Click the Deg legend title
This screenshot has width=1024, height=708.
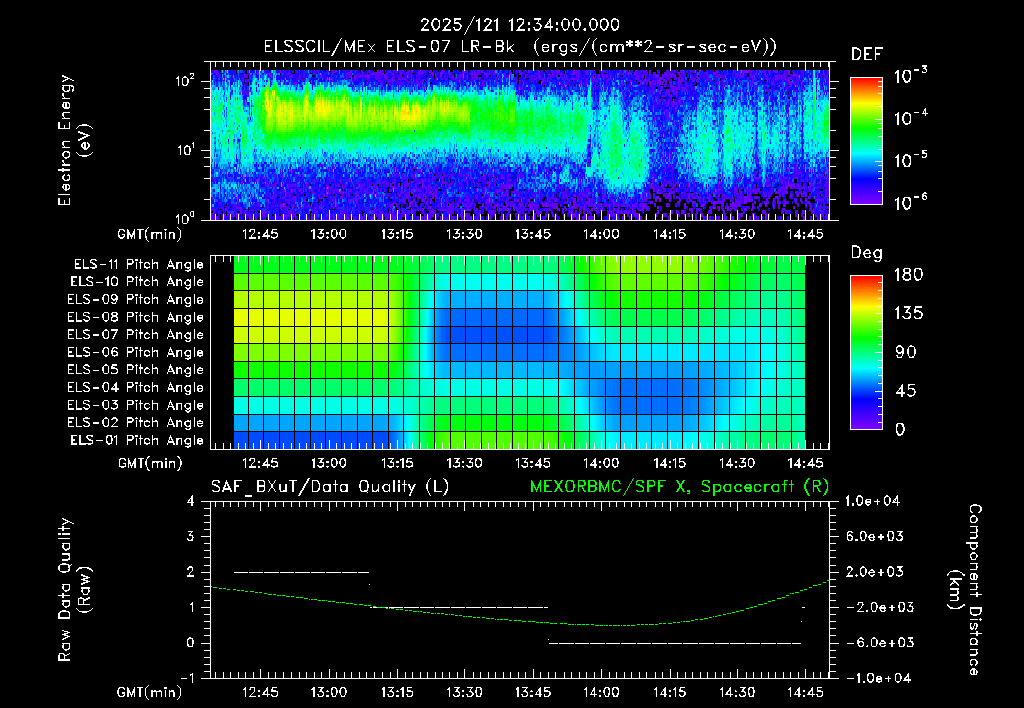[867, 253]
